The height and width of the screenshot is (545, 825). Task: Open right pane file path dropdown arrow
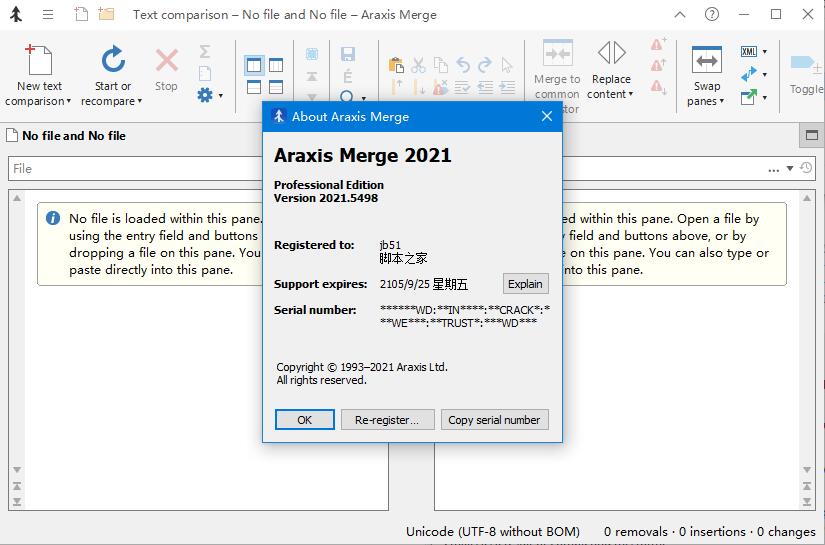(x=790, y=169)
